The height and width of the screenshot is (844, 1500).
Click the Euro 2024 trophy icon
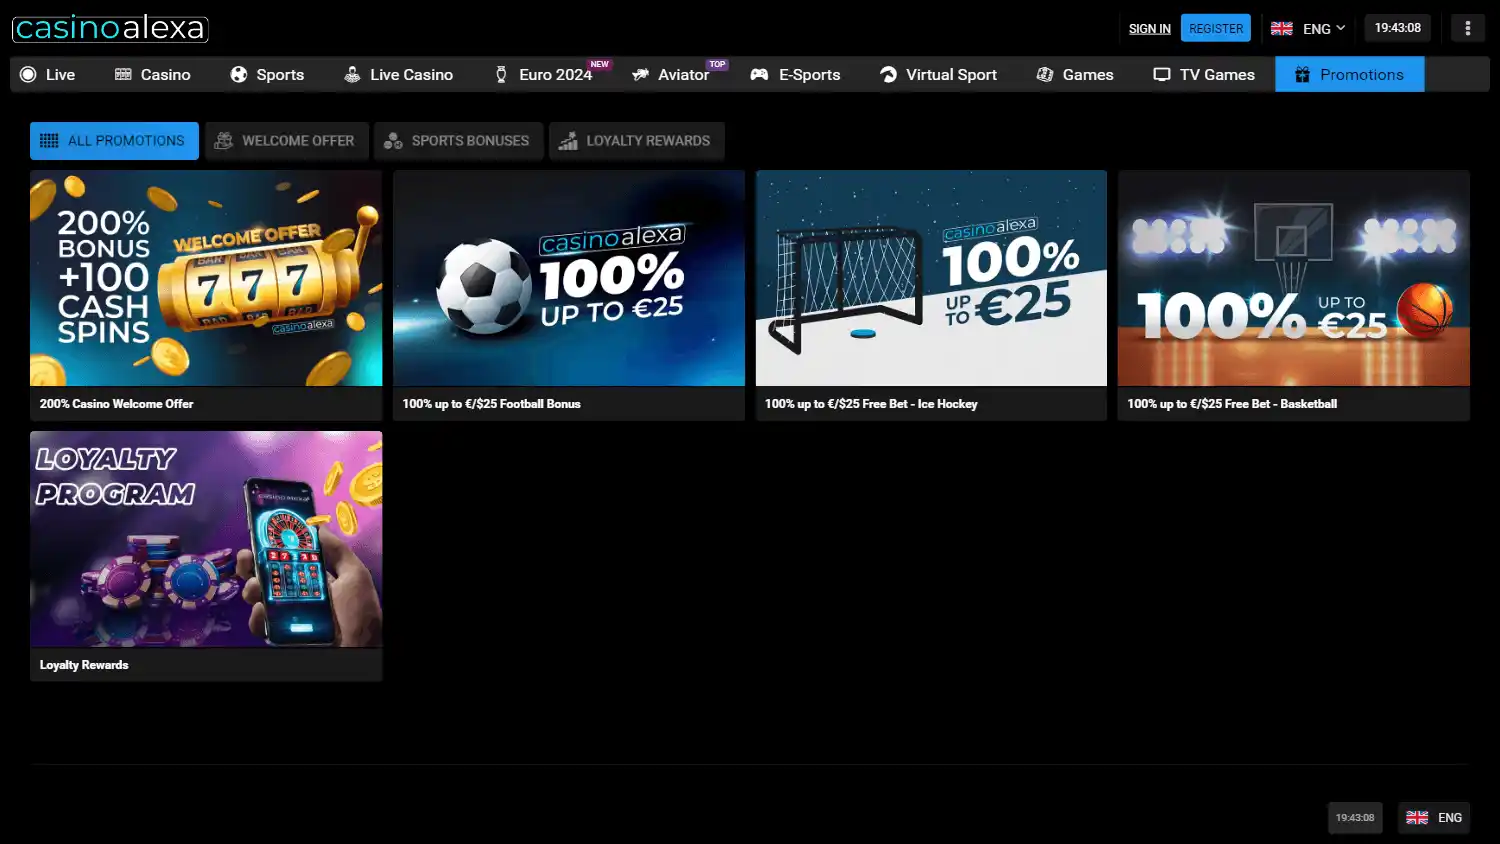point(501,74)
